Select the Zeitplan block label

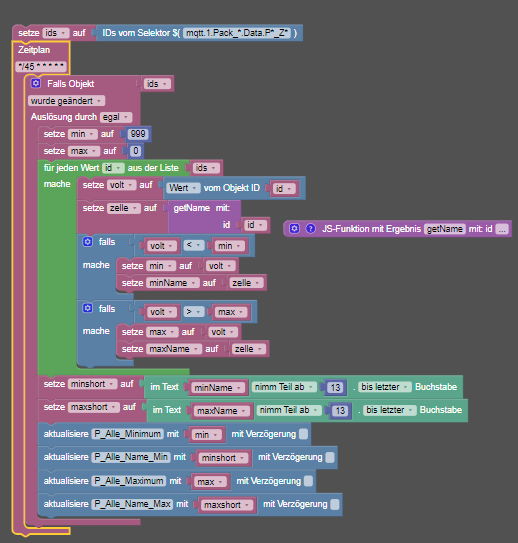click(x=34, y=50)
